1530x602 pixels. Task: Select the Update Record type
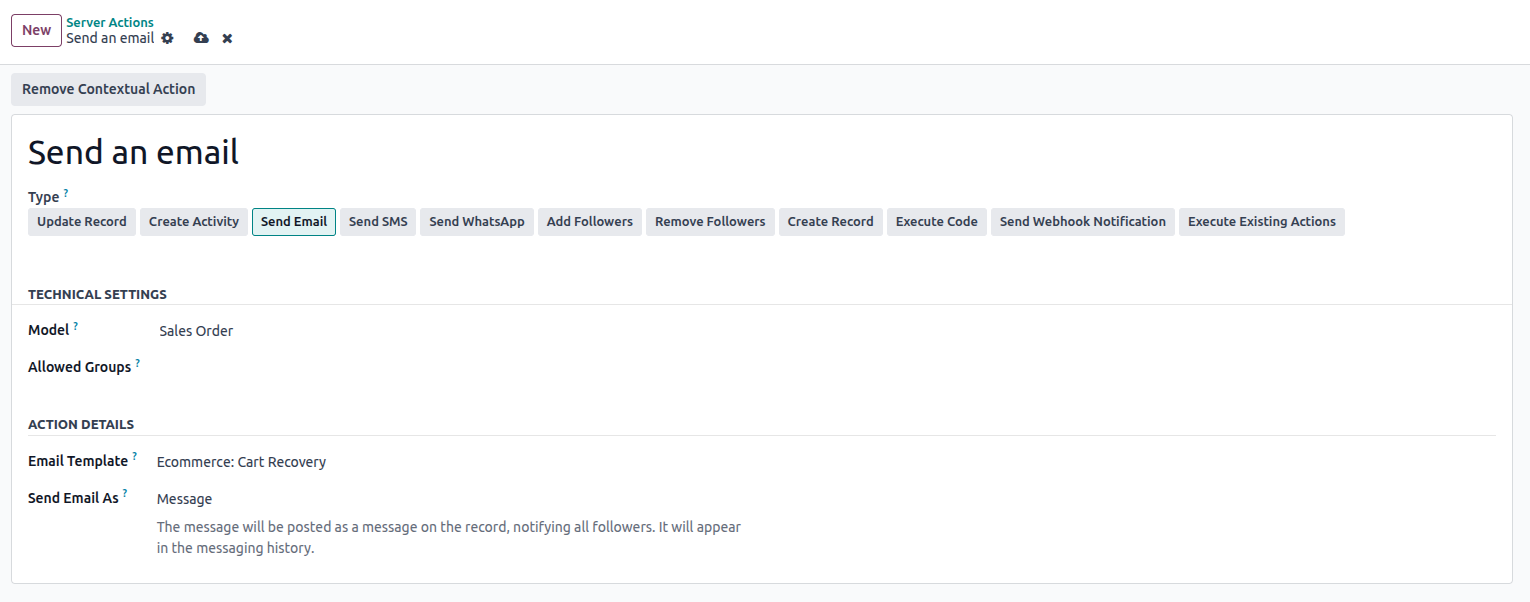pos(82,222)
